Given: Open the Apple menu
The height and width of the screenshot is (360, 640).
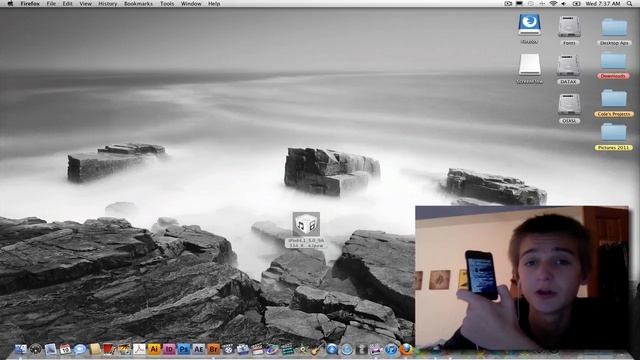Looking at the screenshot, I should tap(10, 4).
